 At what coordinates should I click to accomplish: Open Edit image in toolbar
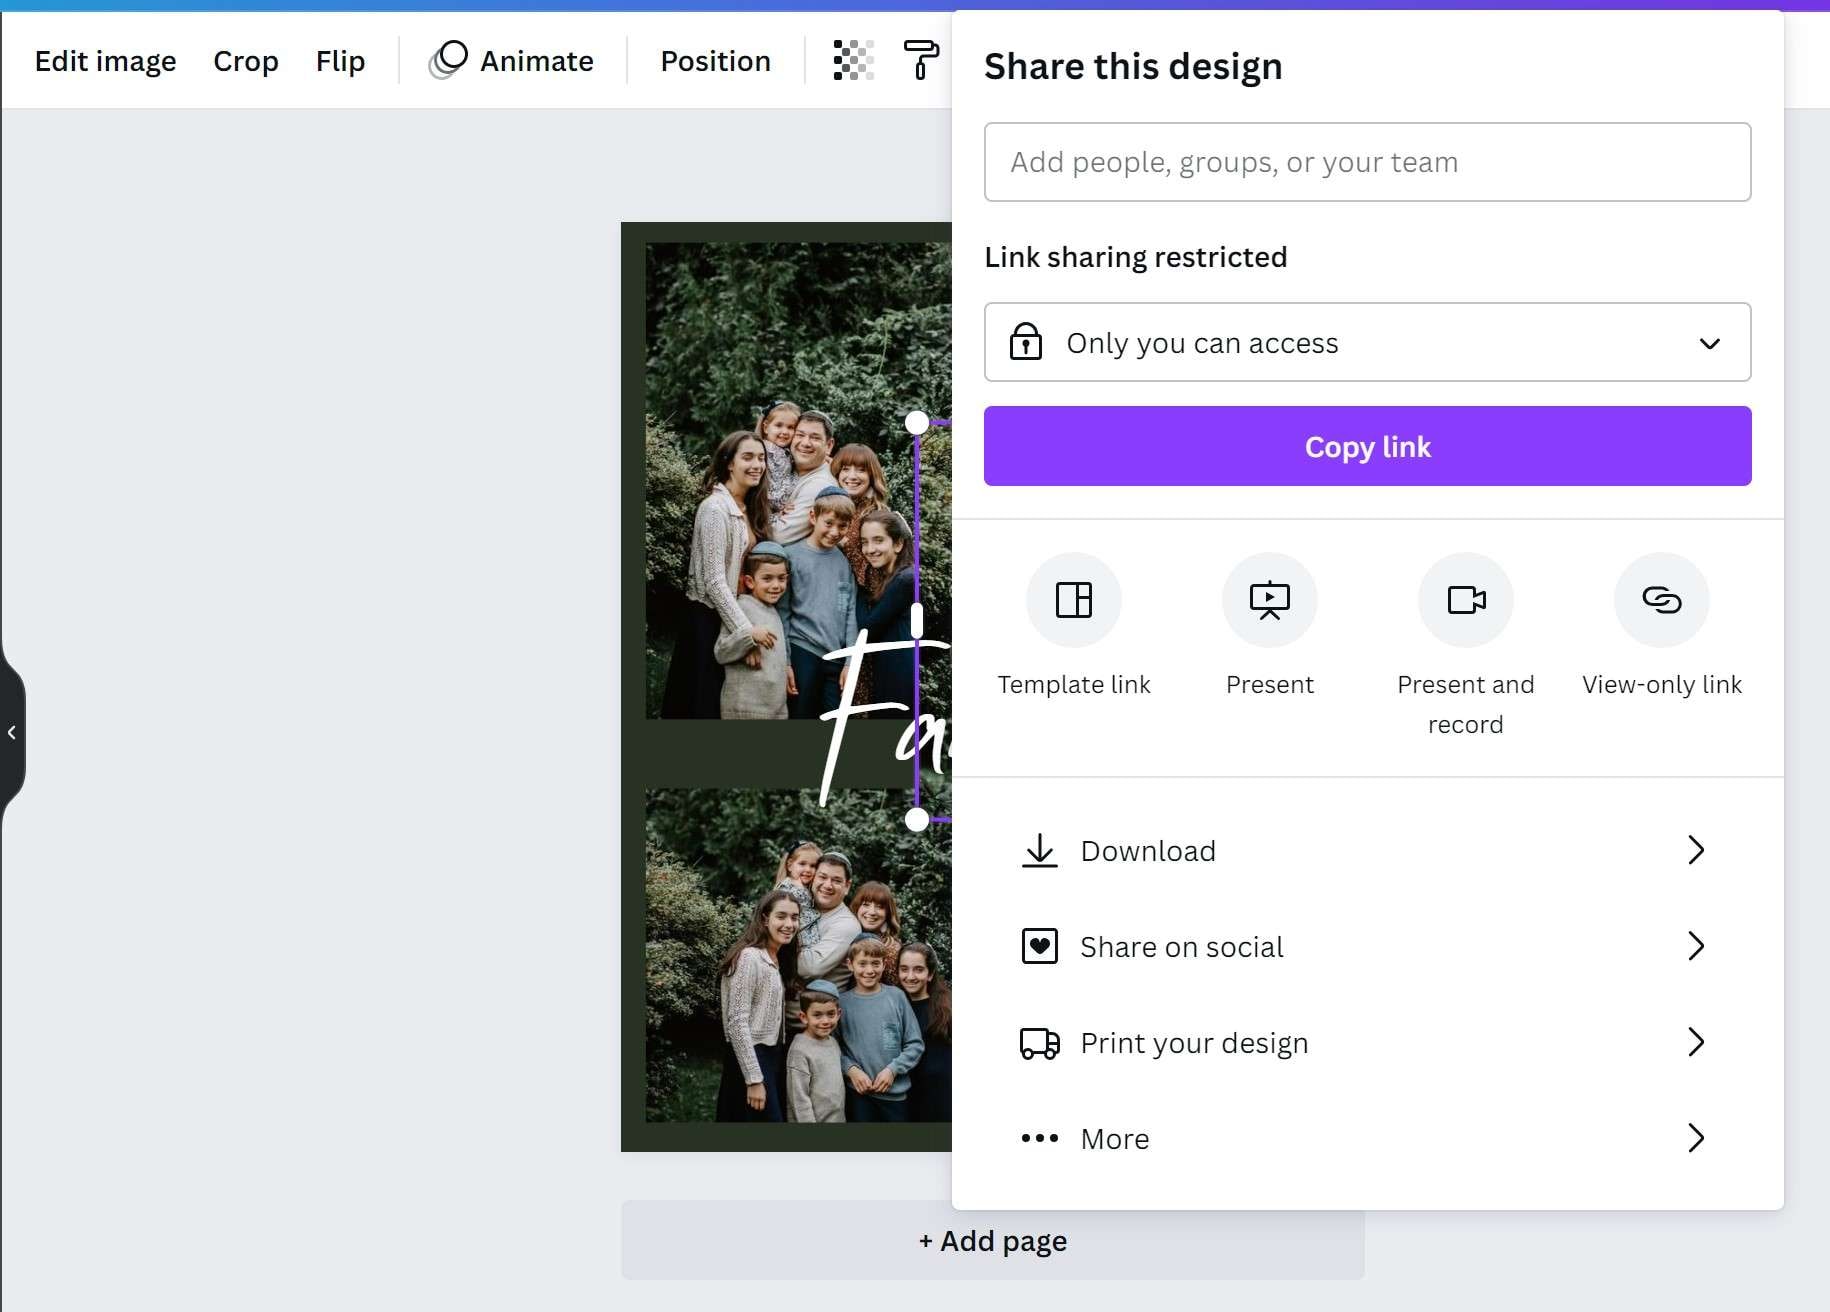105,61
